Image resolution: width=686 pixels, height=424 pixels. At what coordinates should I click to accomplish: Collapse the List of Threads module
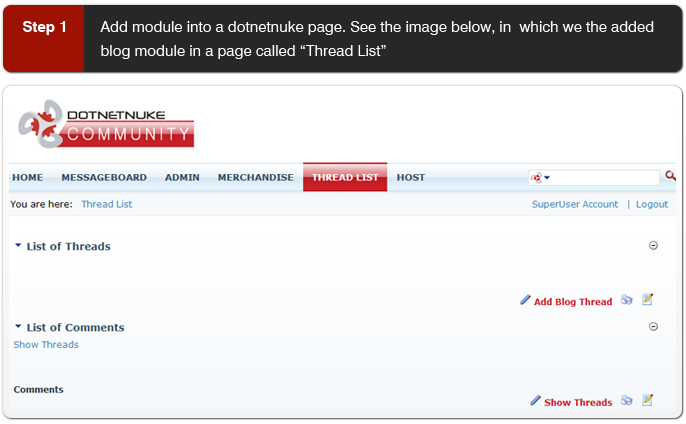tap(653, 245)
